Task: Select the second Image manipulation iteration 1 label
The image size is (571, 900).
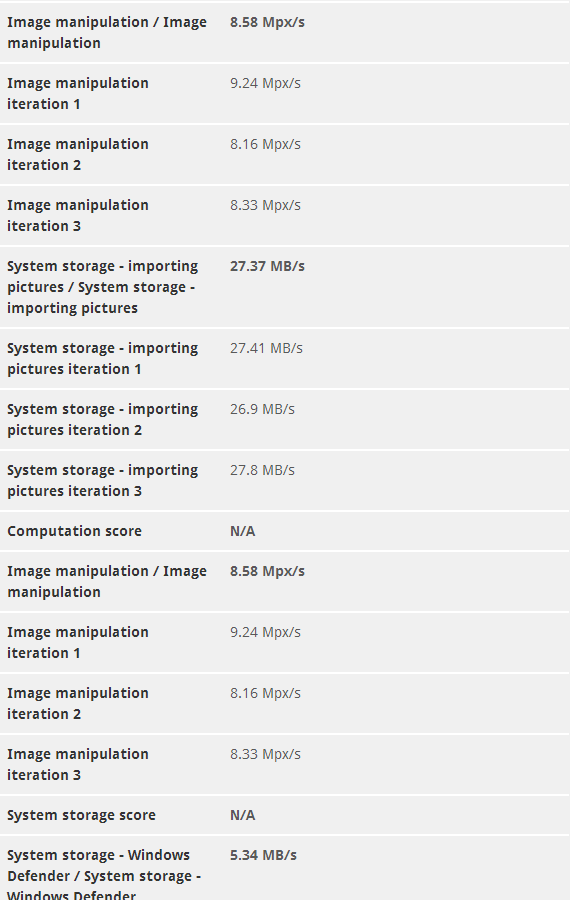Action: point(77,642)
